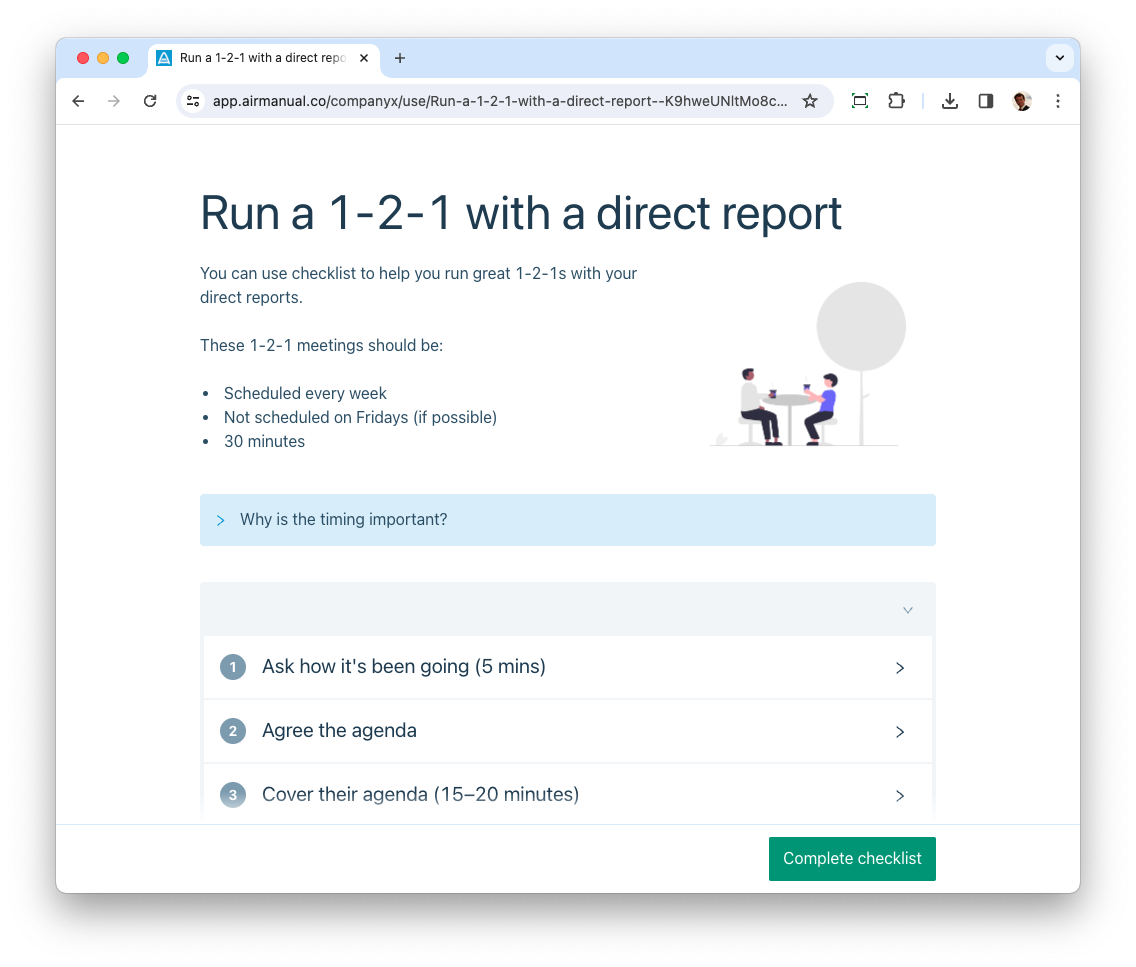Open the tab search dropdown arrow

1060,58
